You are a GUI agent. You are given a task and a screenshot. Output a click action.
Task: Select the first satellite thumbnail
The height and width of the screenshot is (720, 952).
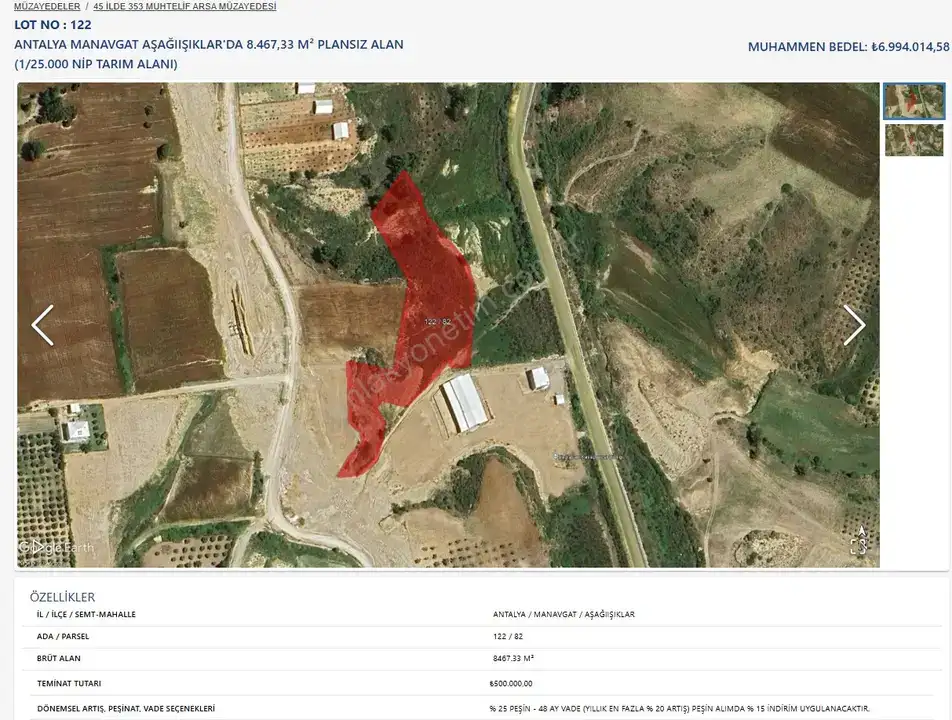tap(913, 101)
